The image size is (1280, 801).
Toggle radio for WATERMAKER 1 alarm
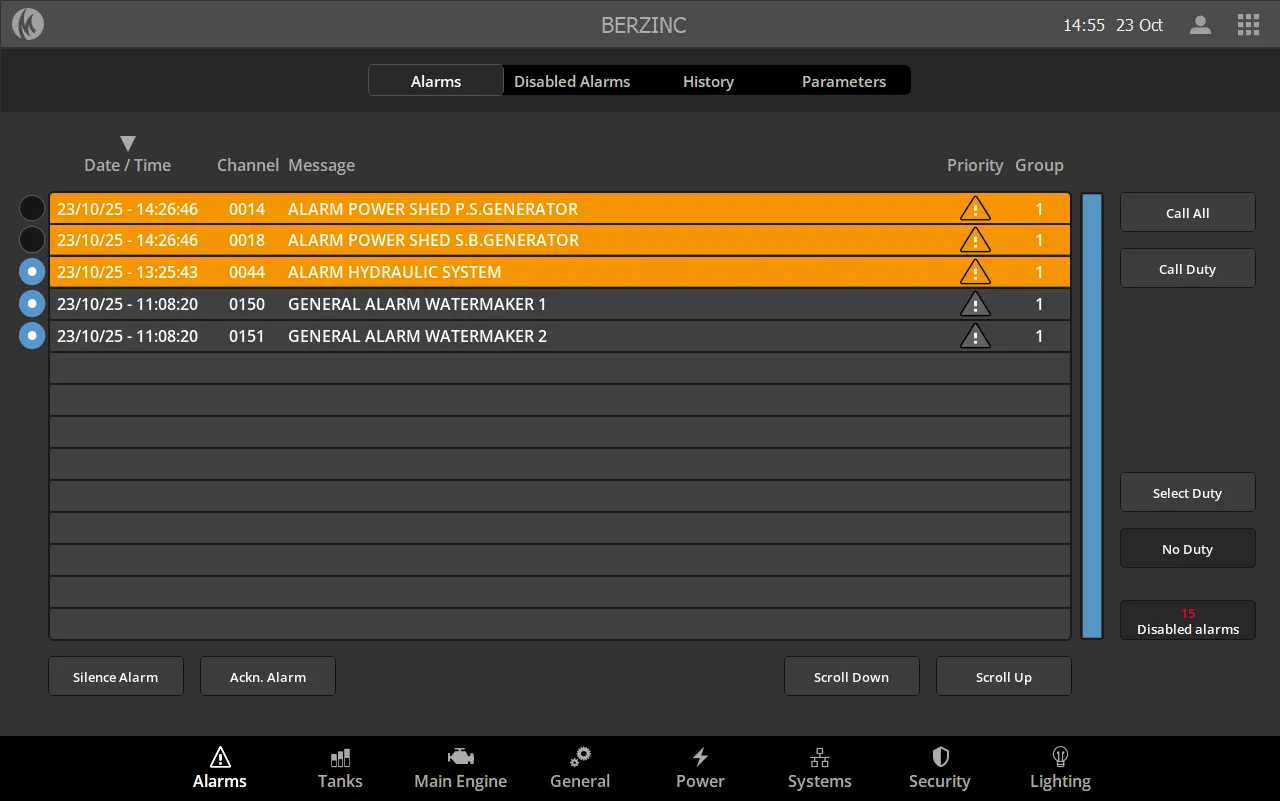click(32, 304)
